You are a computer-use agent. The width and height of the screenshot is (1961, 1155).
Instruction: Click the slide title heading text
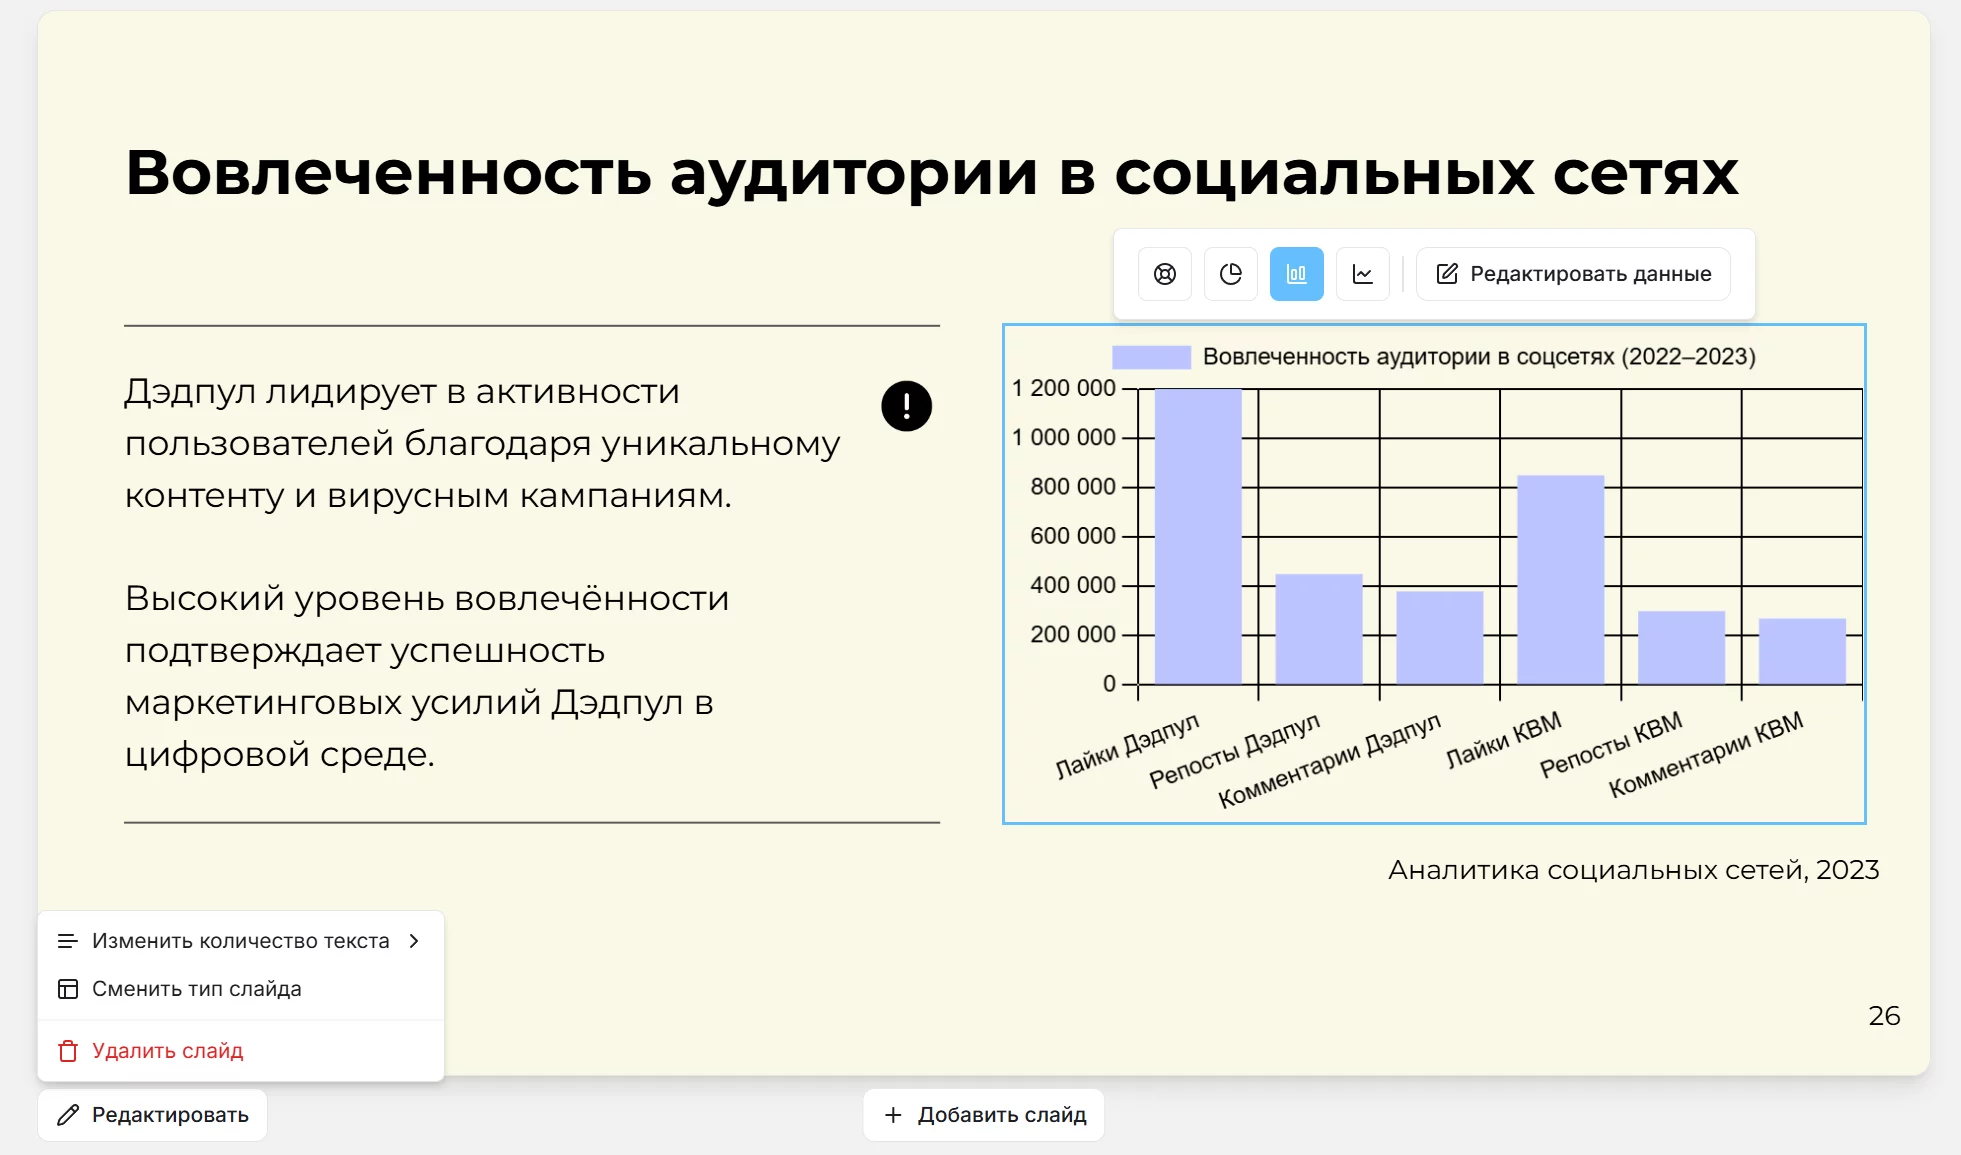(x=931, y=172)
